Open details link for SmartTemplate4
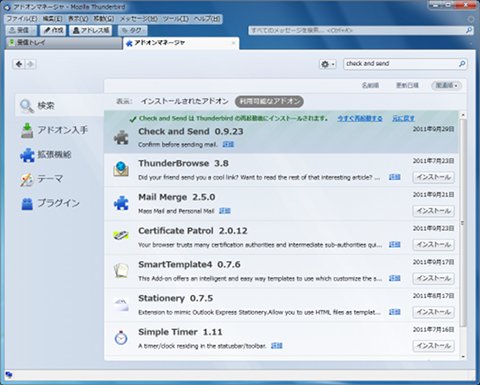This screenshot has height=385, width=480. coord(395,278)
